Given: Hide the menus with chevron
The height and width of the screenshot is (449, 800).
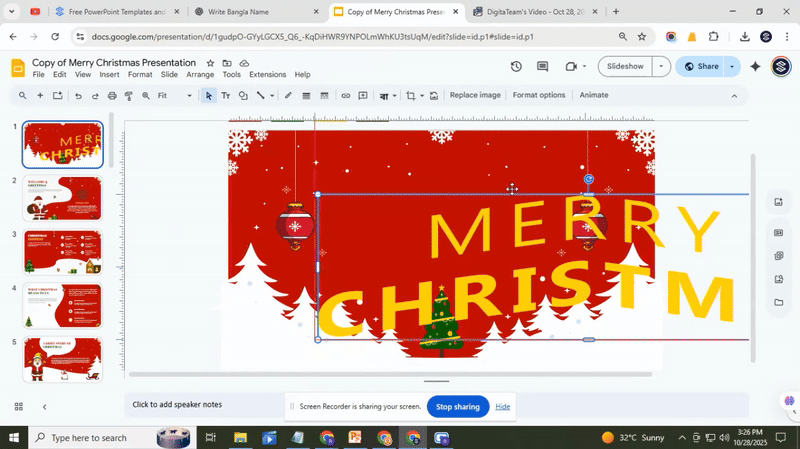Looking at the screenshot, I should (734, 96).
